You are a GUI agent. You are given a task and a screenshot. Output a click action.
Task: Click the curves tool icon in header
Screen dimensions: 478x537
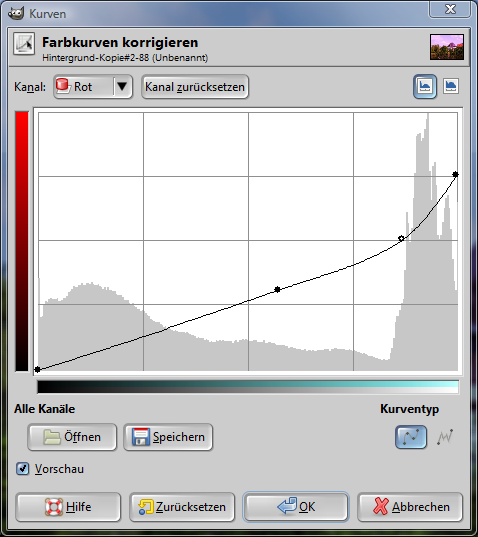tap(24, 44)
